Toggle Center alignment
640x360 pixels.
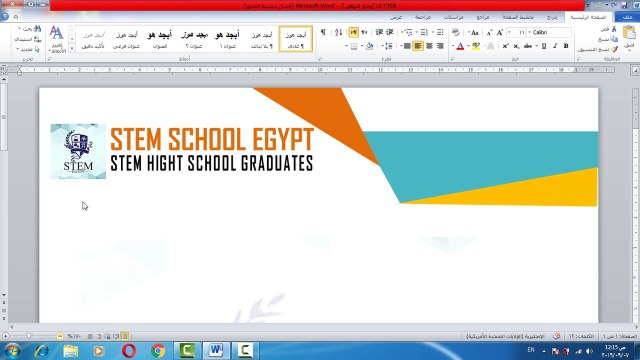pyautogui.click(x=429, y=46)
